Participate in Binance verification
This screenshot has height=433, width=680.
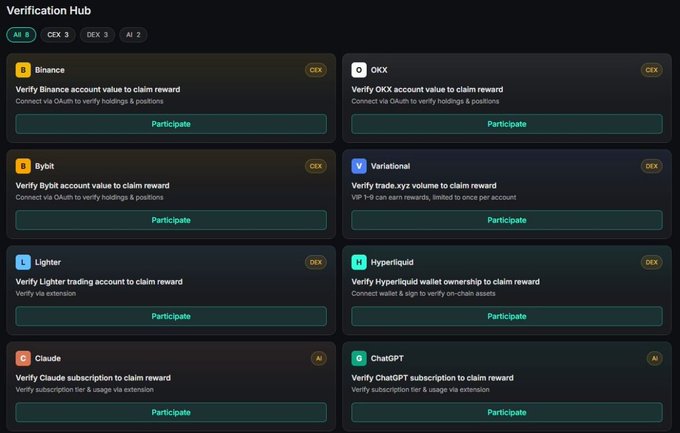point(171,124)
